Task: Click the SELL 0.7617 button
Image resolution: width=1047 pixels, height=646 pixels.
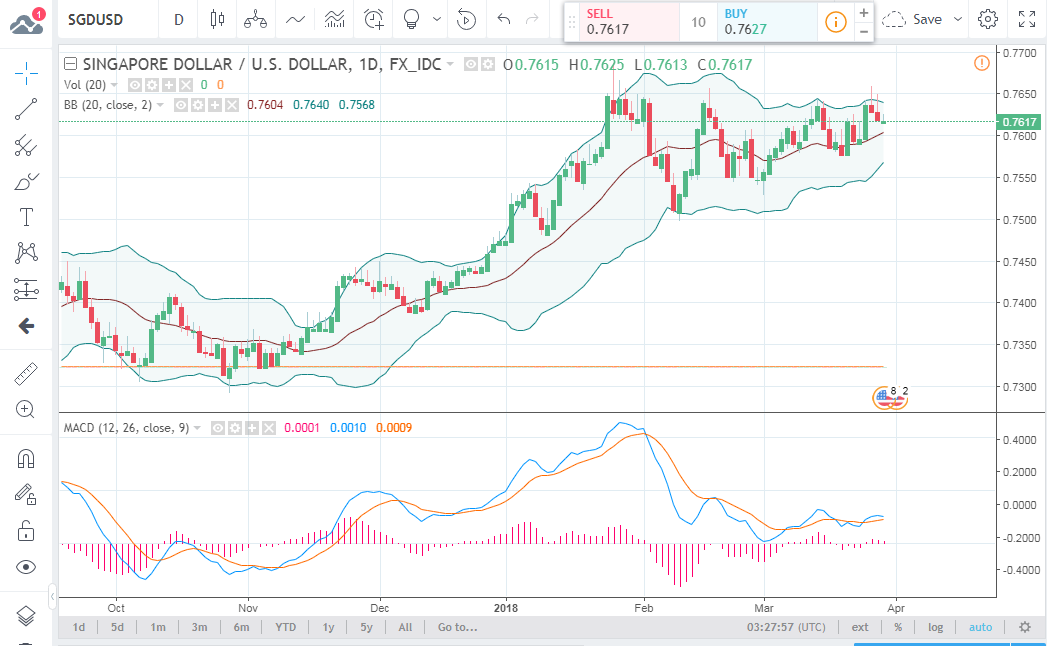Action: pyautogui.click(x=629, y=22)
